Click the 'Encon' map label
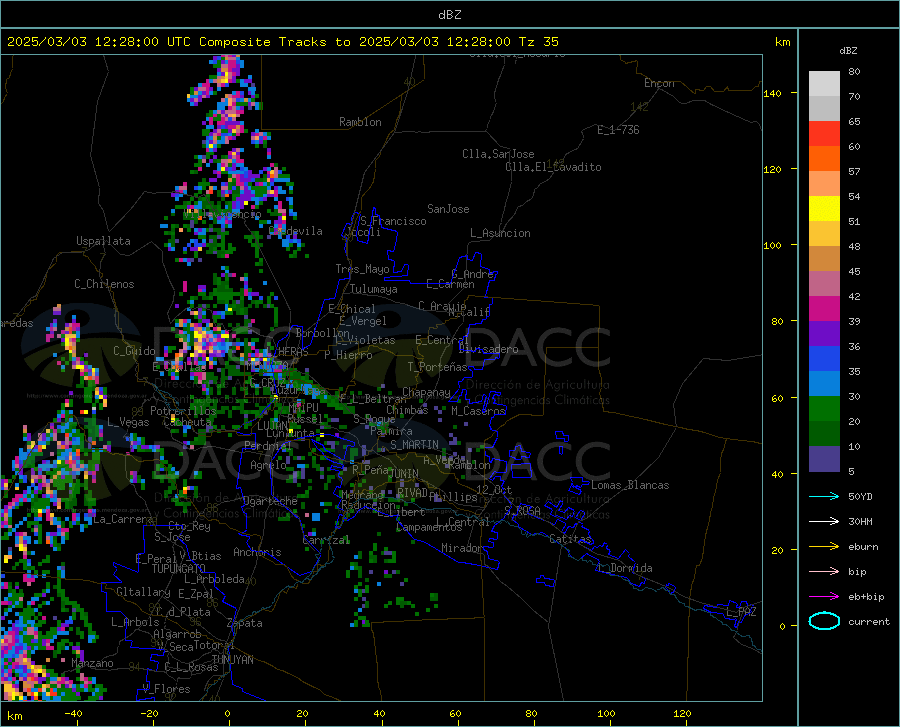 659,83
